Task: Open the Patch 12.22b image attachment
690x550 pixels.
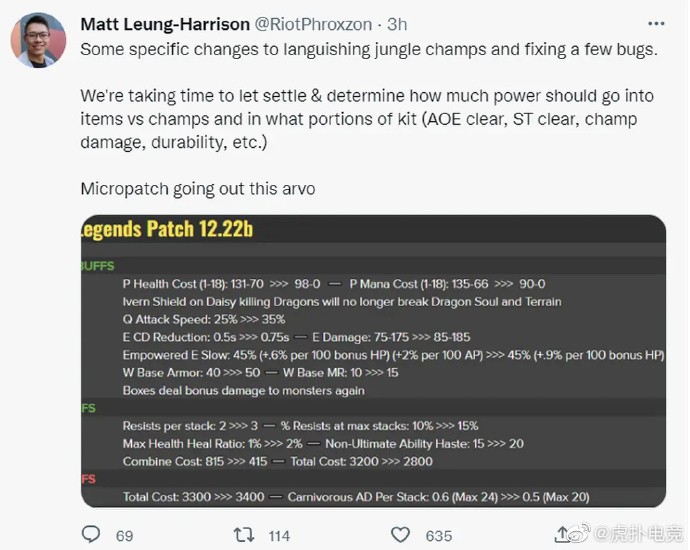Action: pos(373,361)
